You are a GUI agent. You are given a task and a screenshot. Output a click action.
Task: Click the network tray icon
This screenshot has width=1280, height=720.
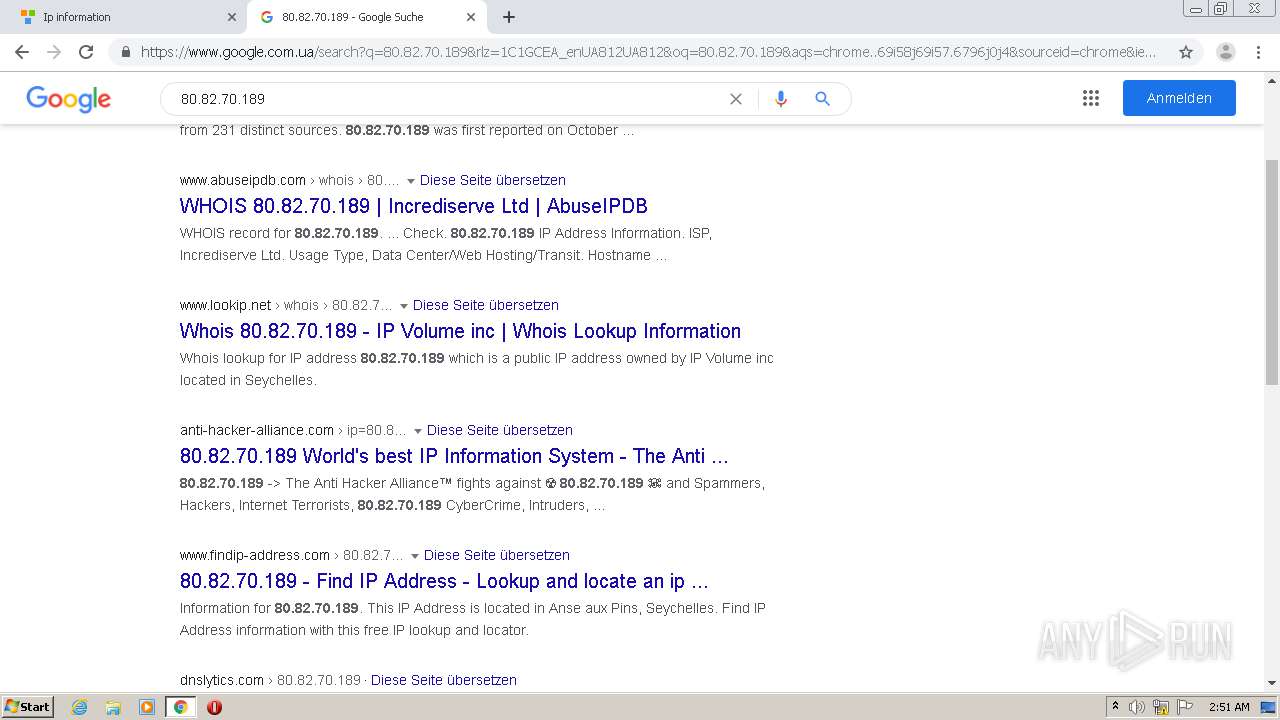coord(1161,707)
